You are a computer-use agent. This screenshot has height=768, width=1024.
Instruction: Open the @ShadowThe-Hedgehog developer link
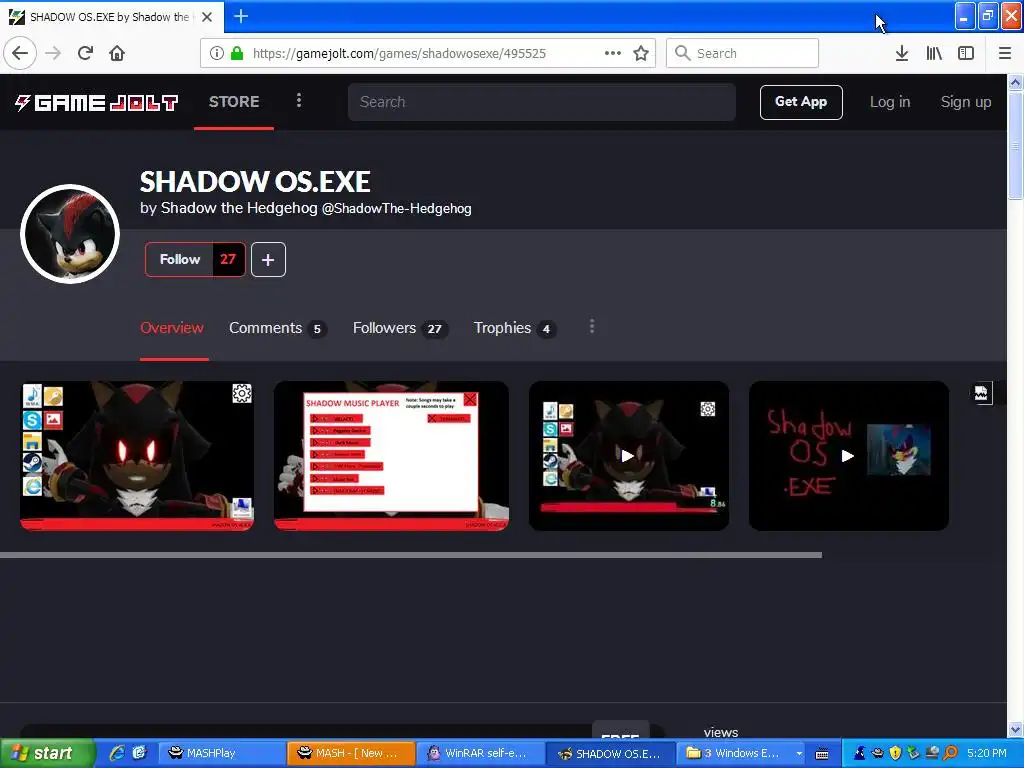396,208
